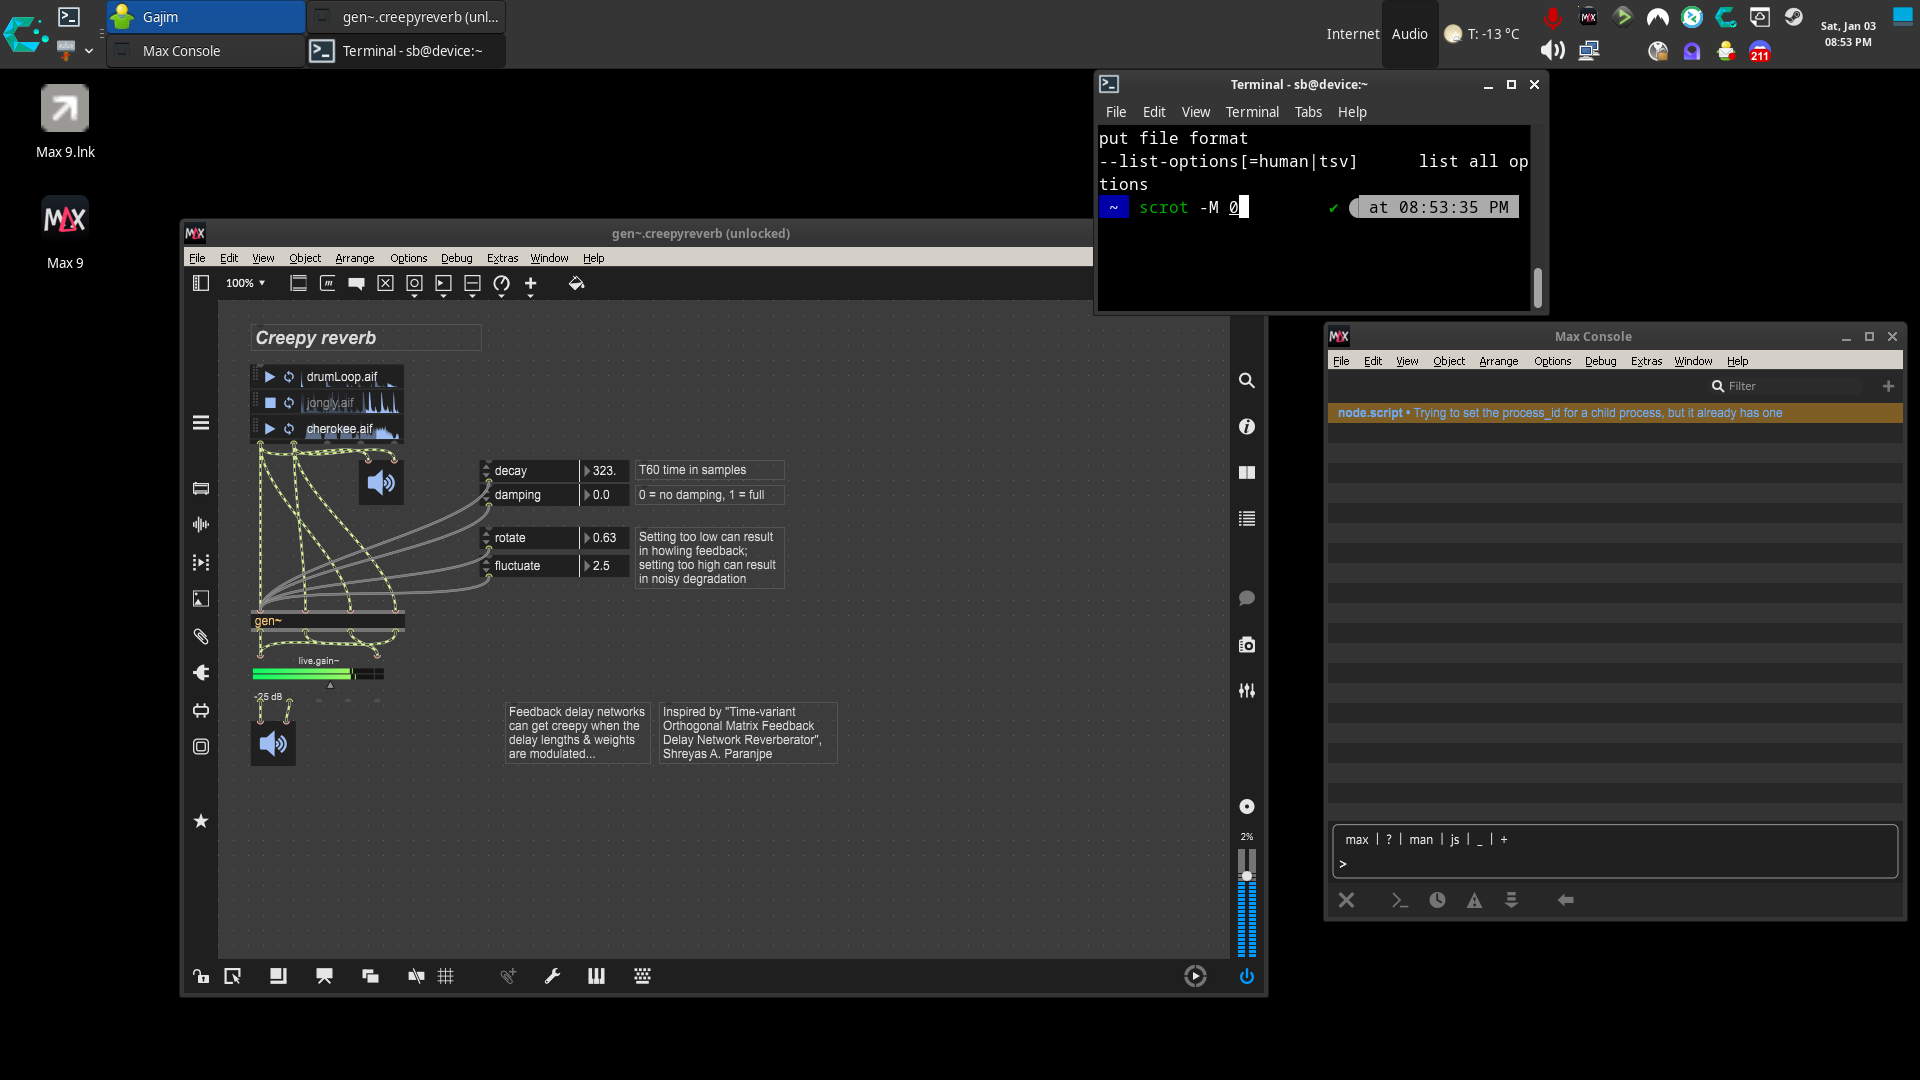1920x1080 pixels.
Task: Click the piano keys icon in bottom toolbar
Action: tap(596, 976)
